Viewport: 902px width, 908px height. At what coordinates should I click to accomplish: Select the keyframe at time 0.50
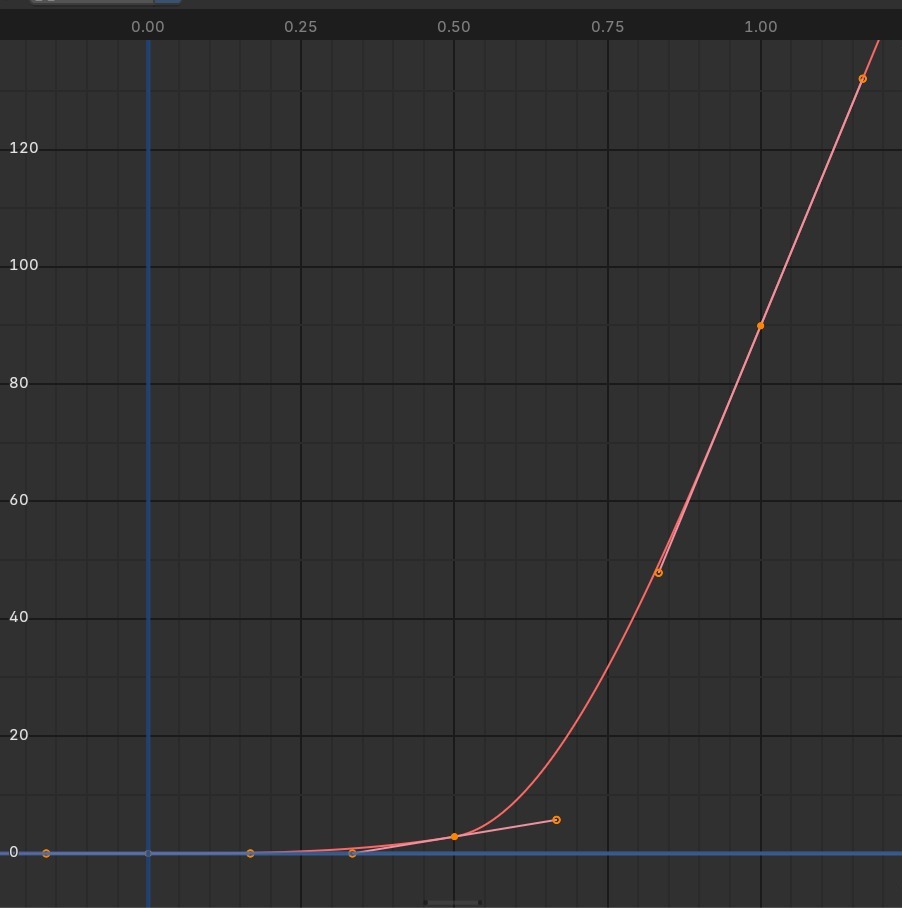[454, 837]
